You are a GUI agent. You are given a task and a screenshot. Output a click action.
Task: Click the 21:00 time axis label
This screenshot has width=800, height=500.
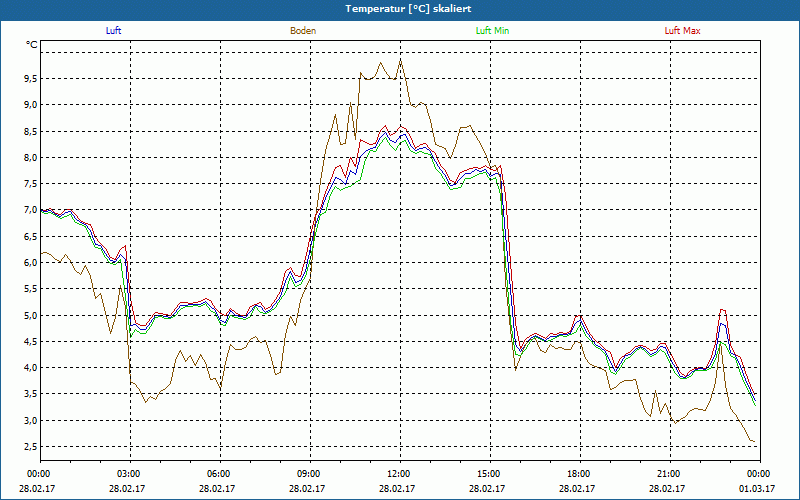(x=669, y=473)
